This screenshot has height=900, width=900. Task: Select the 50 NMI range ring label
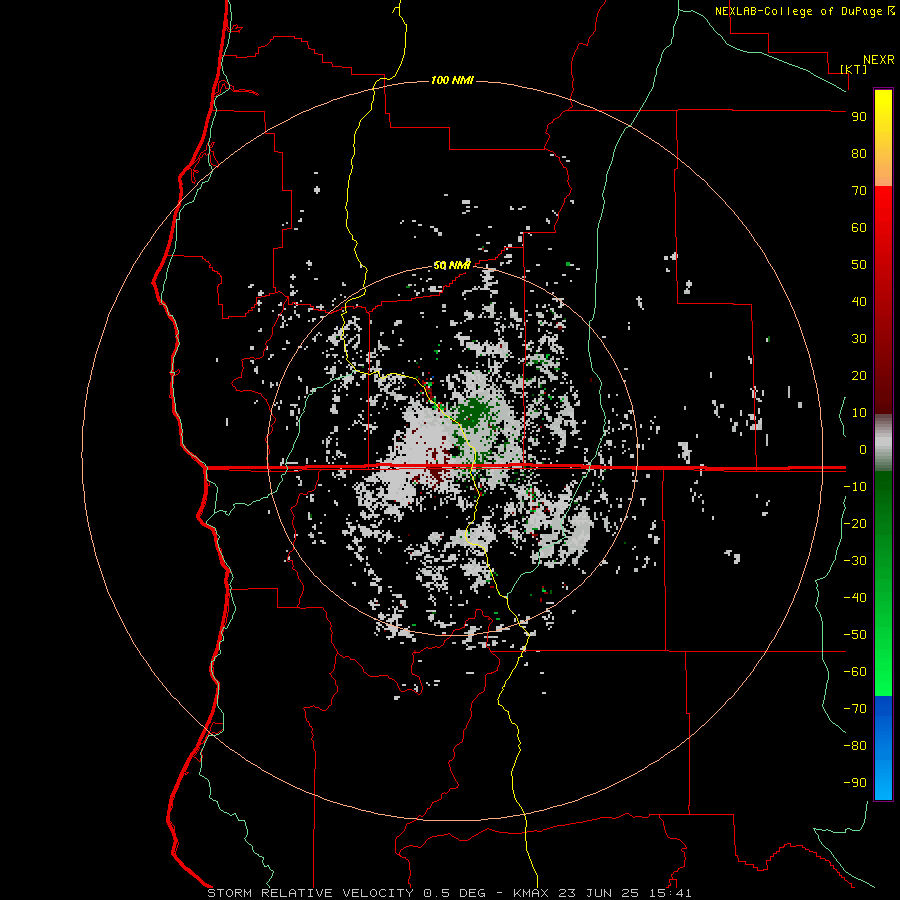click(x=451, y=265)
